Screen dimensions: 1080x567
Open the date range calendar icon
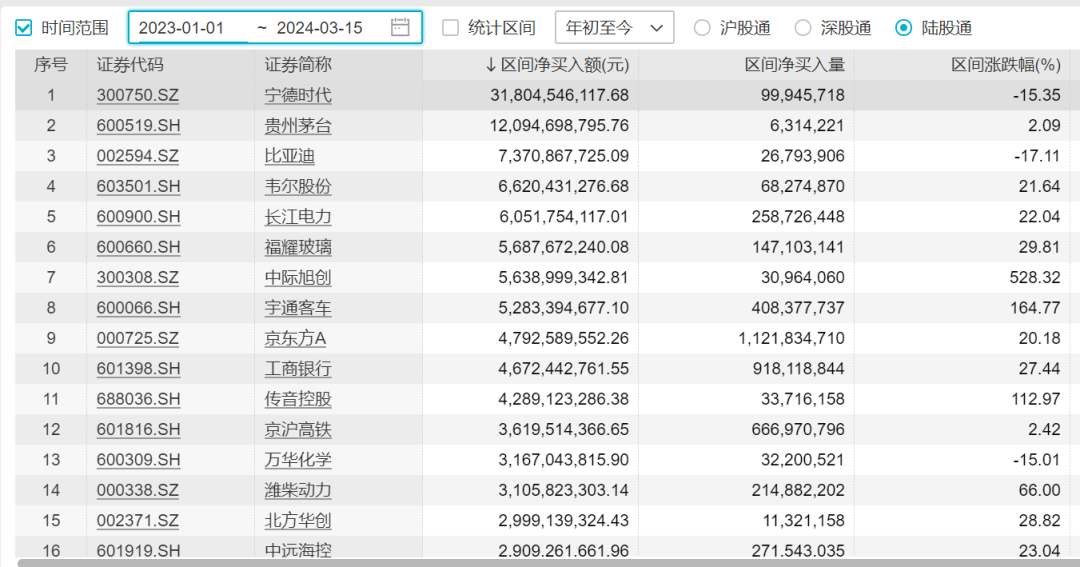click(399, 28)
